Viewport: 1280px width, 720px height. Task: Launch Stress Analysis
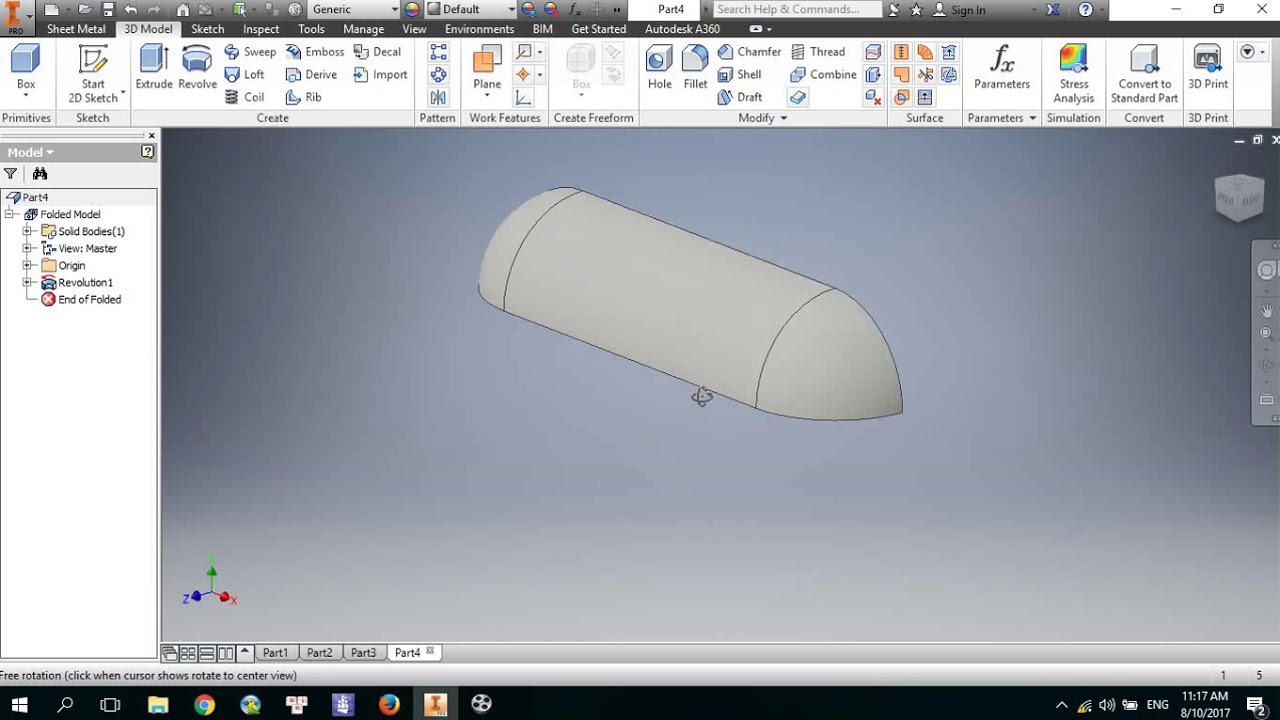pos(1073,73)
